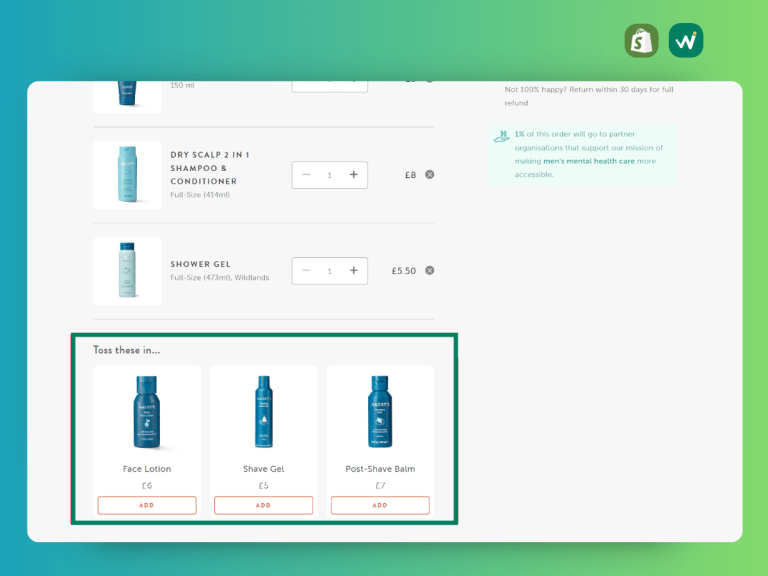Click the Shopify bag icon

click(x=641, y=41)
